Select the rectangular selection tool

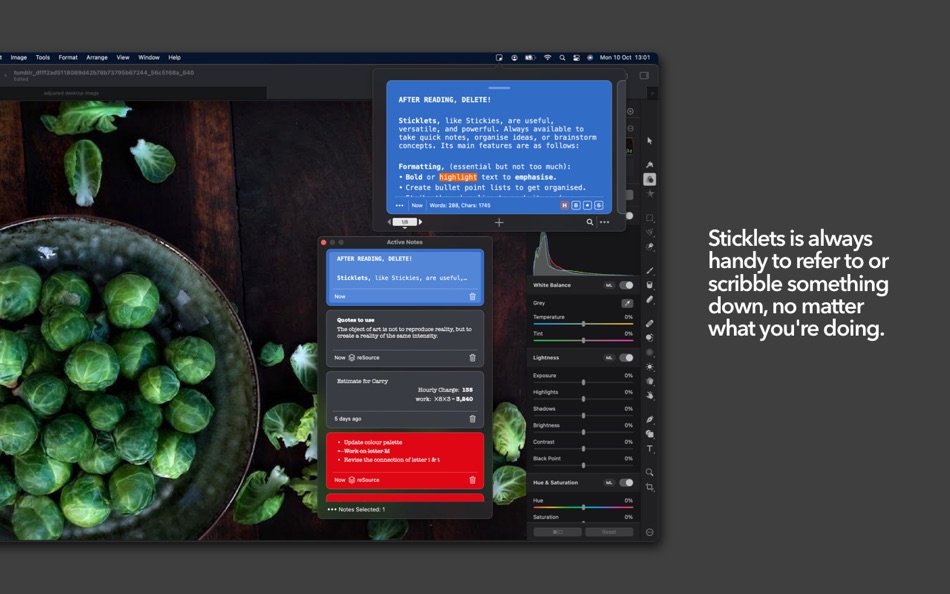point(649,218)
